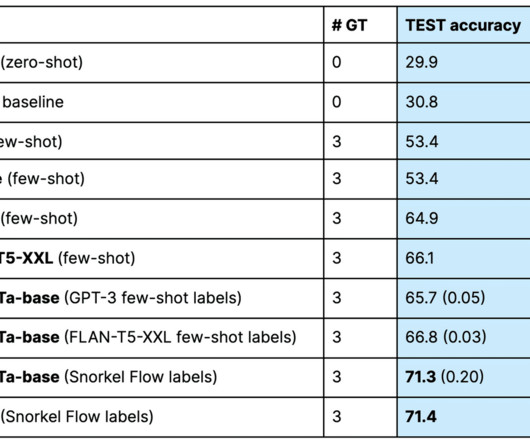This screenshot has width=530, height=442.
Task: Click the TEST accuracy column header
Action: [x=463, y=26]
